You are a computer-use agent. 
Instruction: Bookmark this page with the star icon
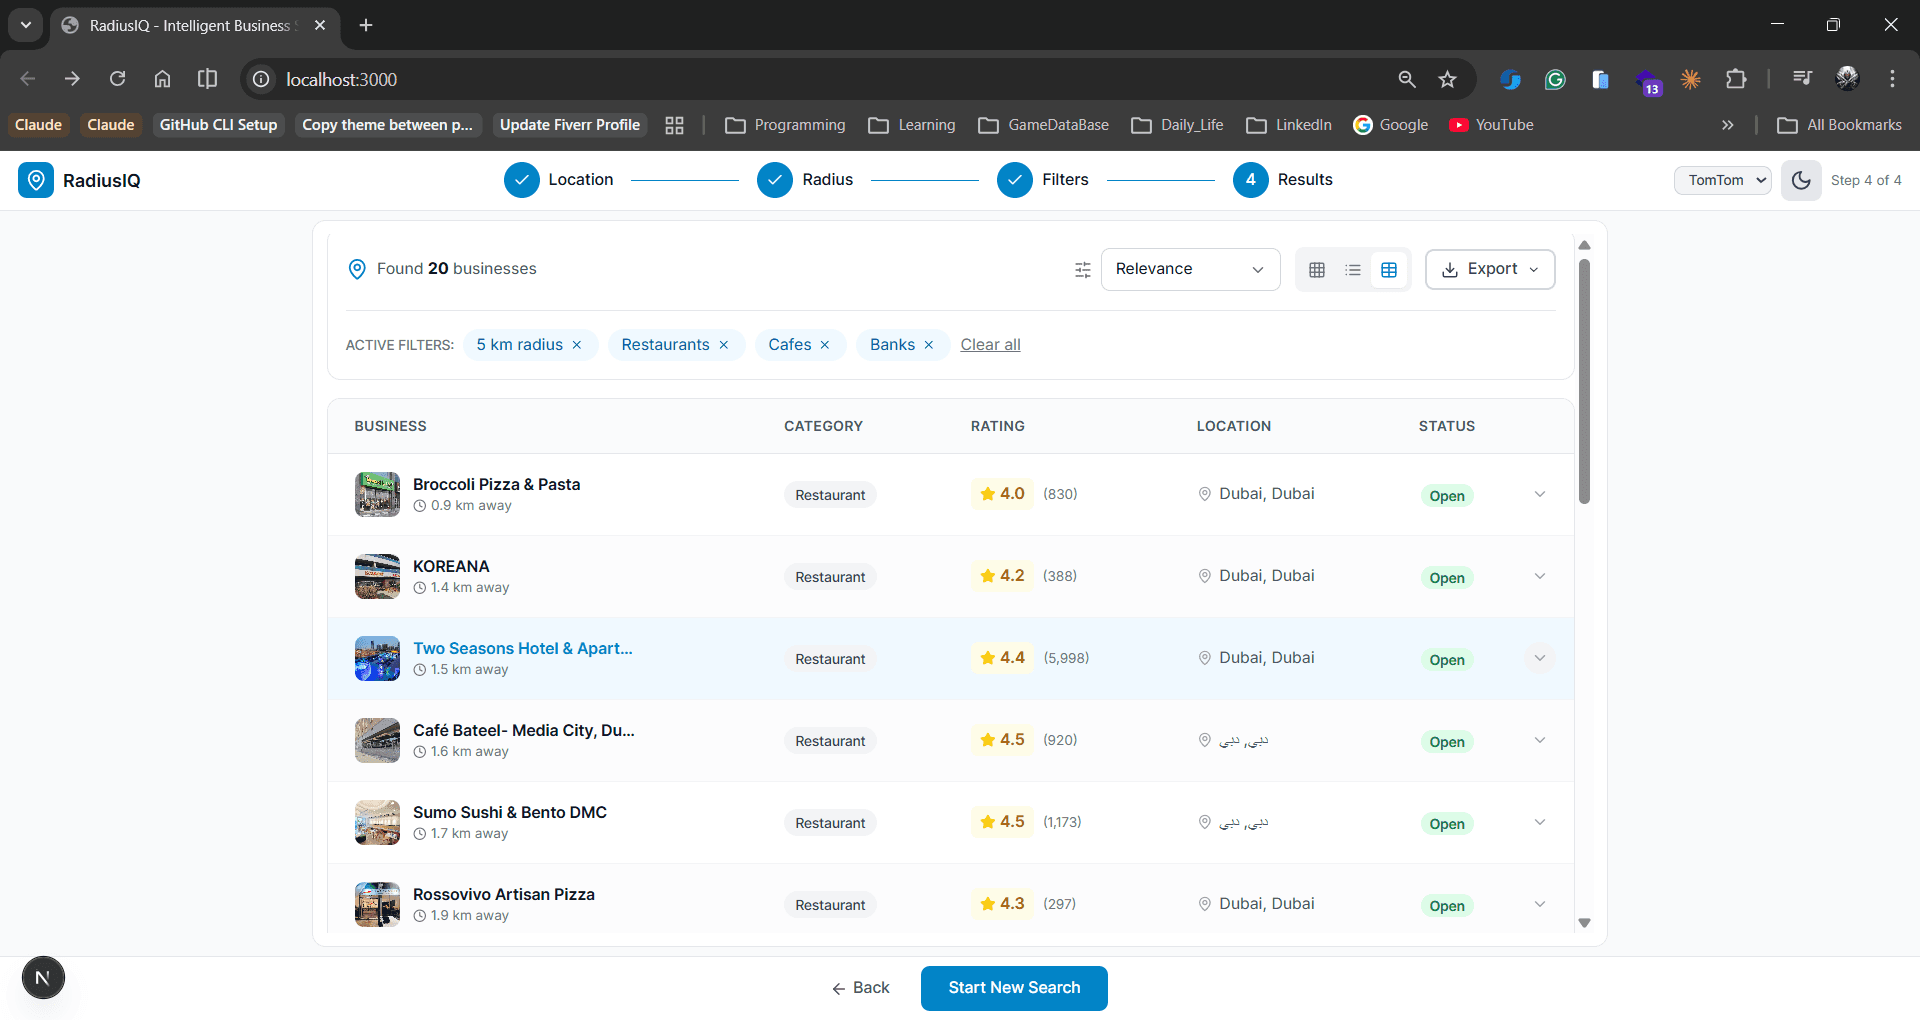click(x=1447, y=79)
